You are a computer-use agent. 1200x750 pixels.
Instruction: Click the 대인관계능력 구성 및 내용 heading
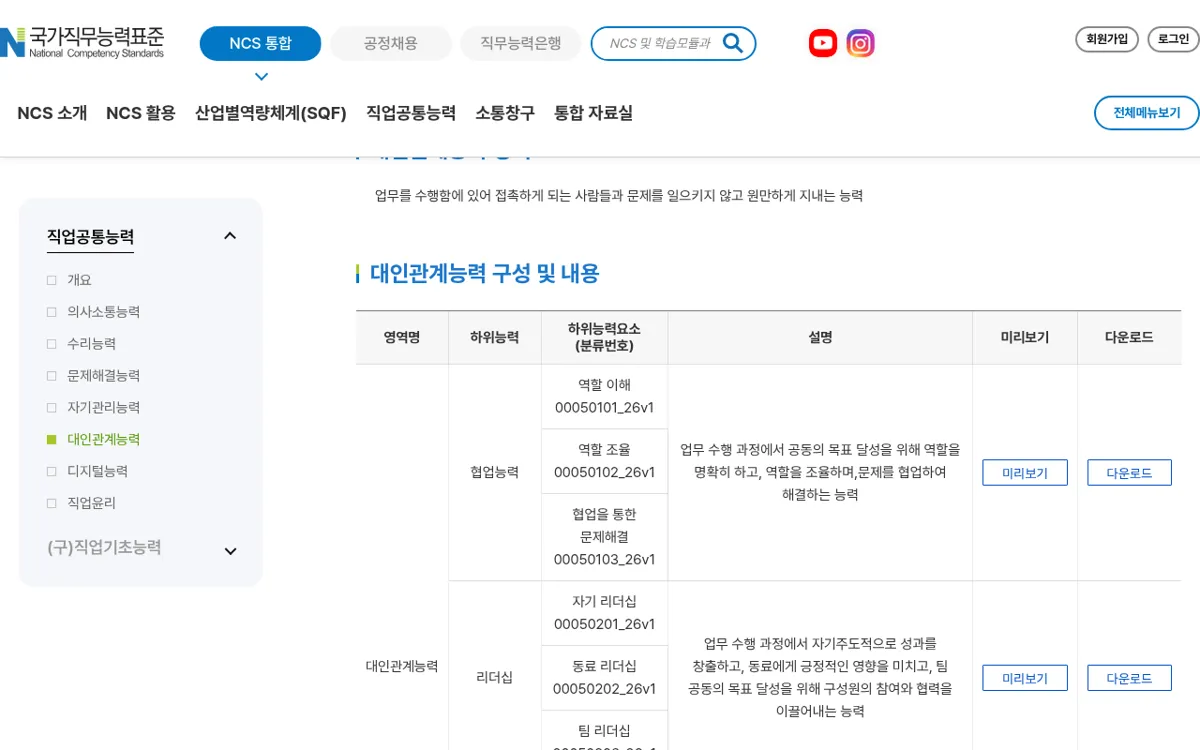485,274
